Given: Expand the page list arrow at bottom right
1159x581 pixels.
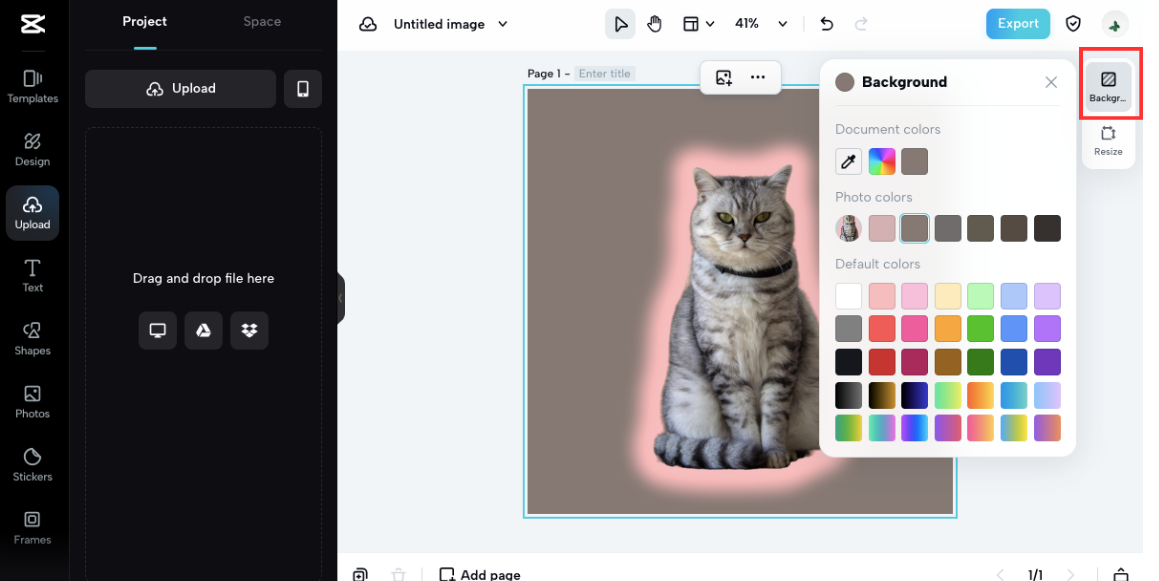Looking at the screenshot, I should [1121, 574].
